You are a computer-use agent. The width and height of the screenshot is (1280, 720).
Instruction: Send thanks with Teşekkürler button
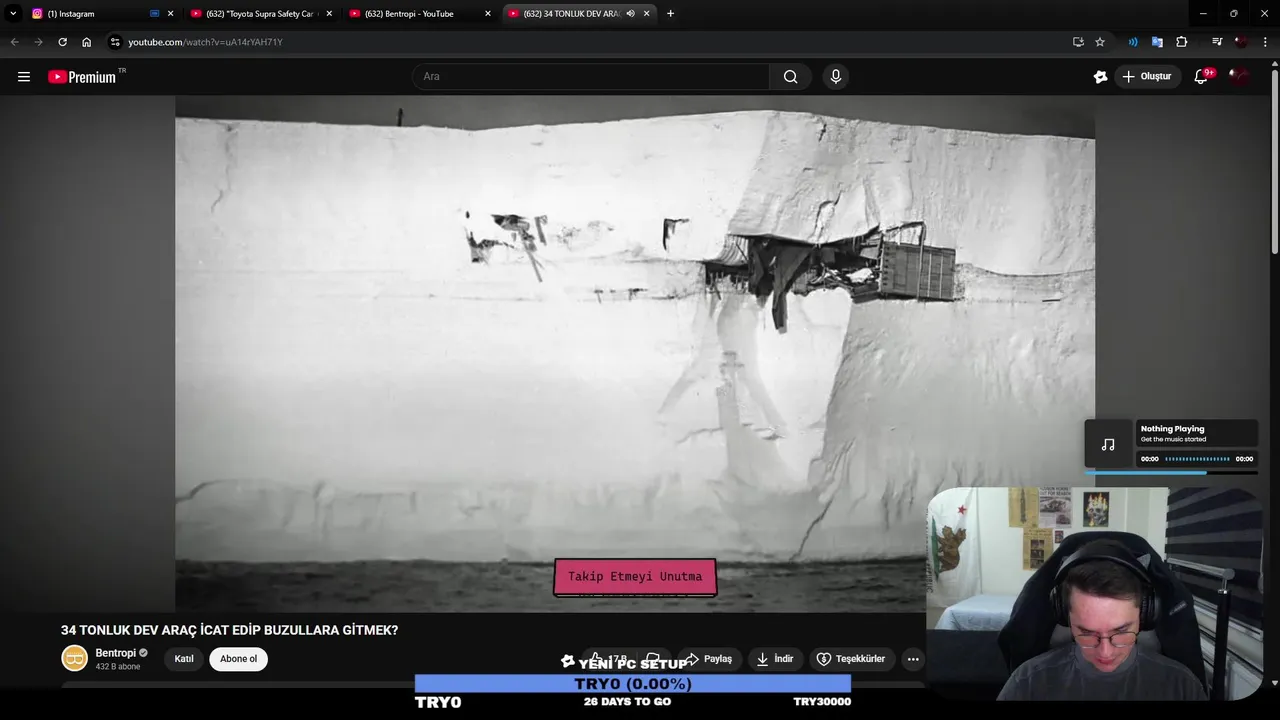pyautogui.click(x=851, y=659)
